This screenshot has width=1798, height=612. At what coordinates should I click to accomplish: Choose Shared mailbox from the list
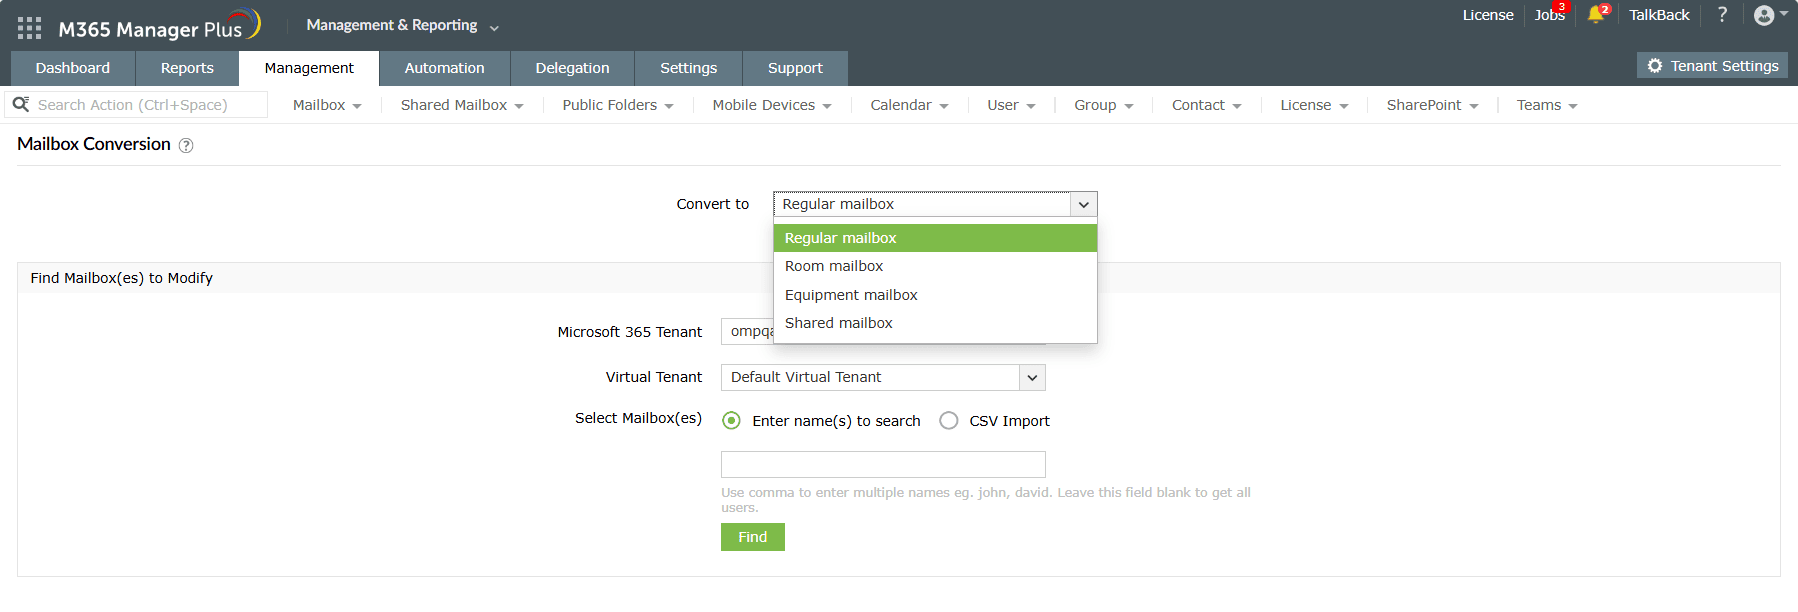pos(839,323)
